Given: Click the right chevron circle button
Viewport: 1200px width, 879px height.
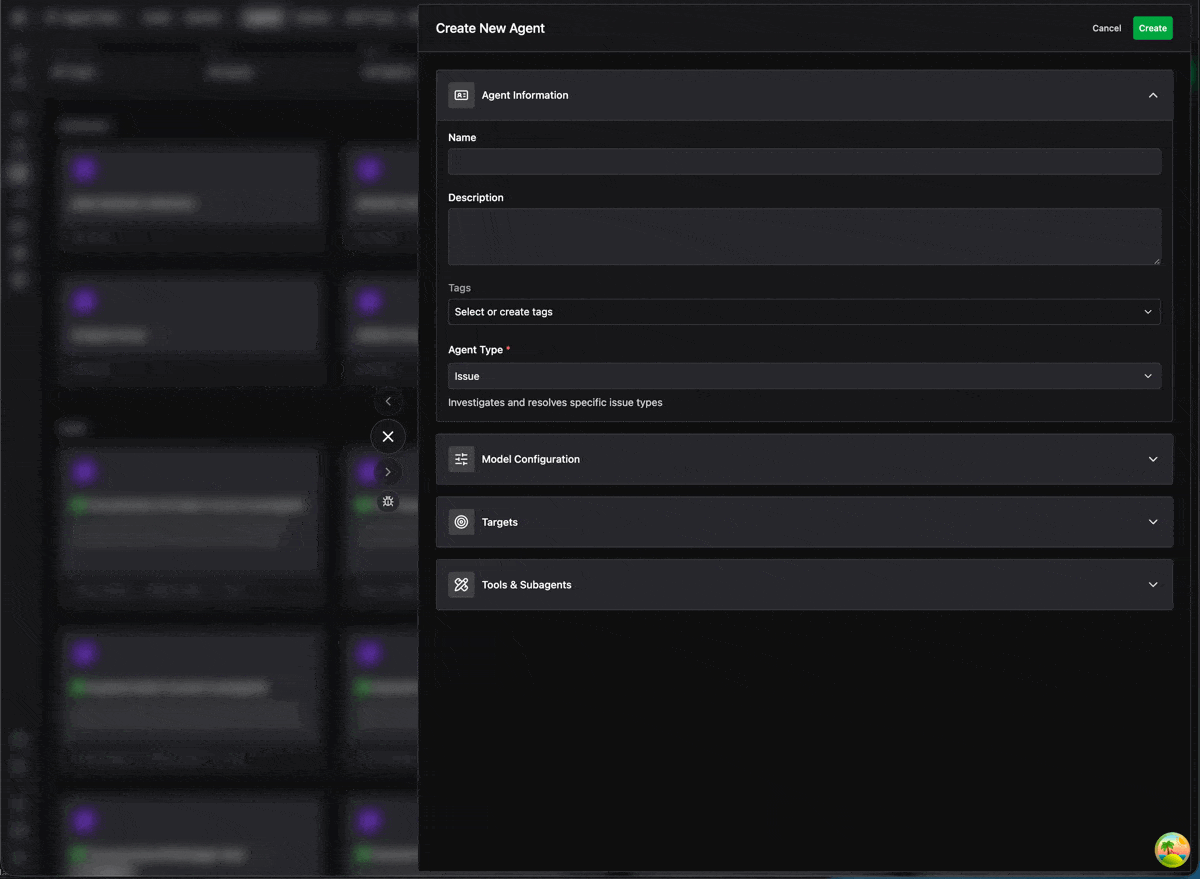Looking at the screenshot, I should [388, 472].
